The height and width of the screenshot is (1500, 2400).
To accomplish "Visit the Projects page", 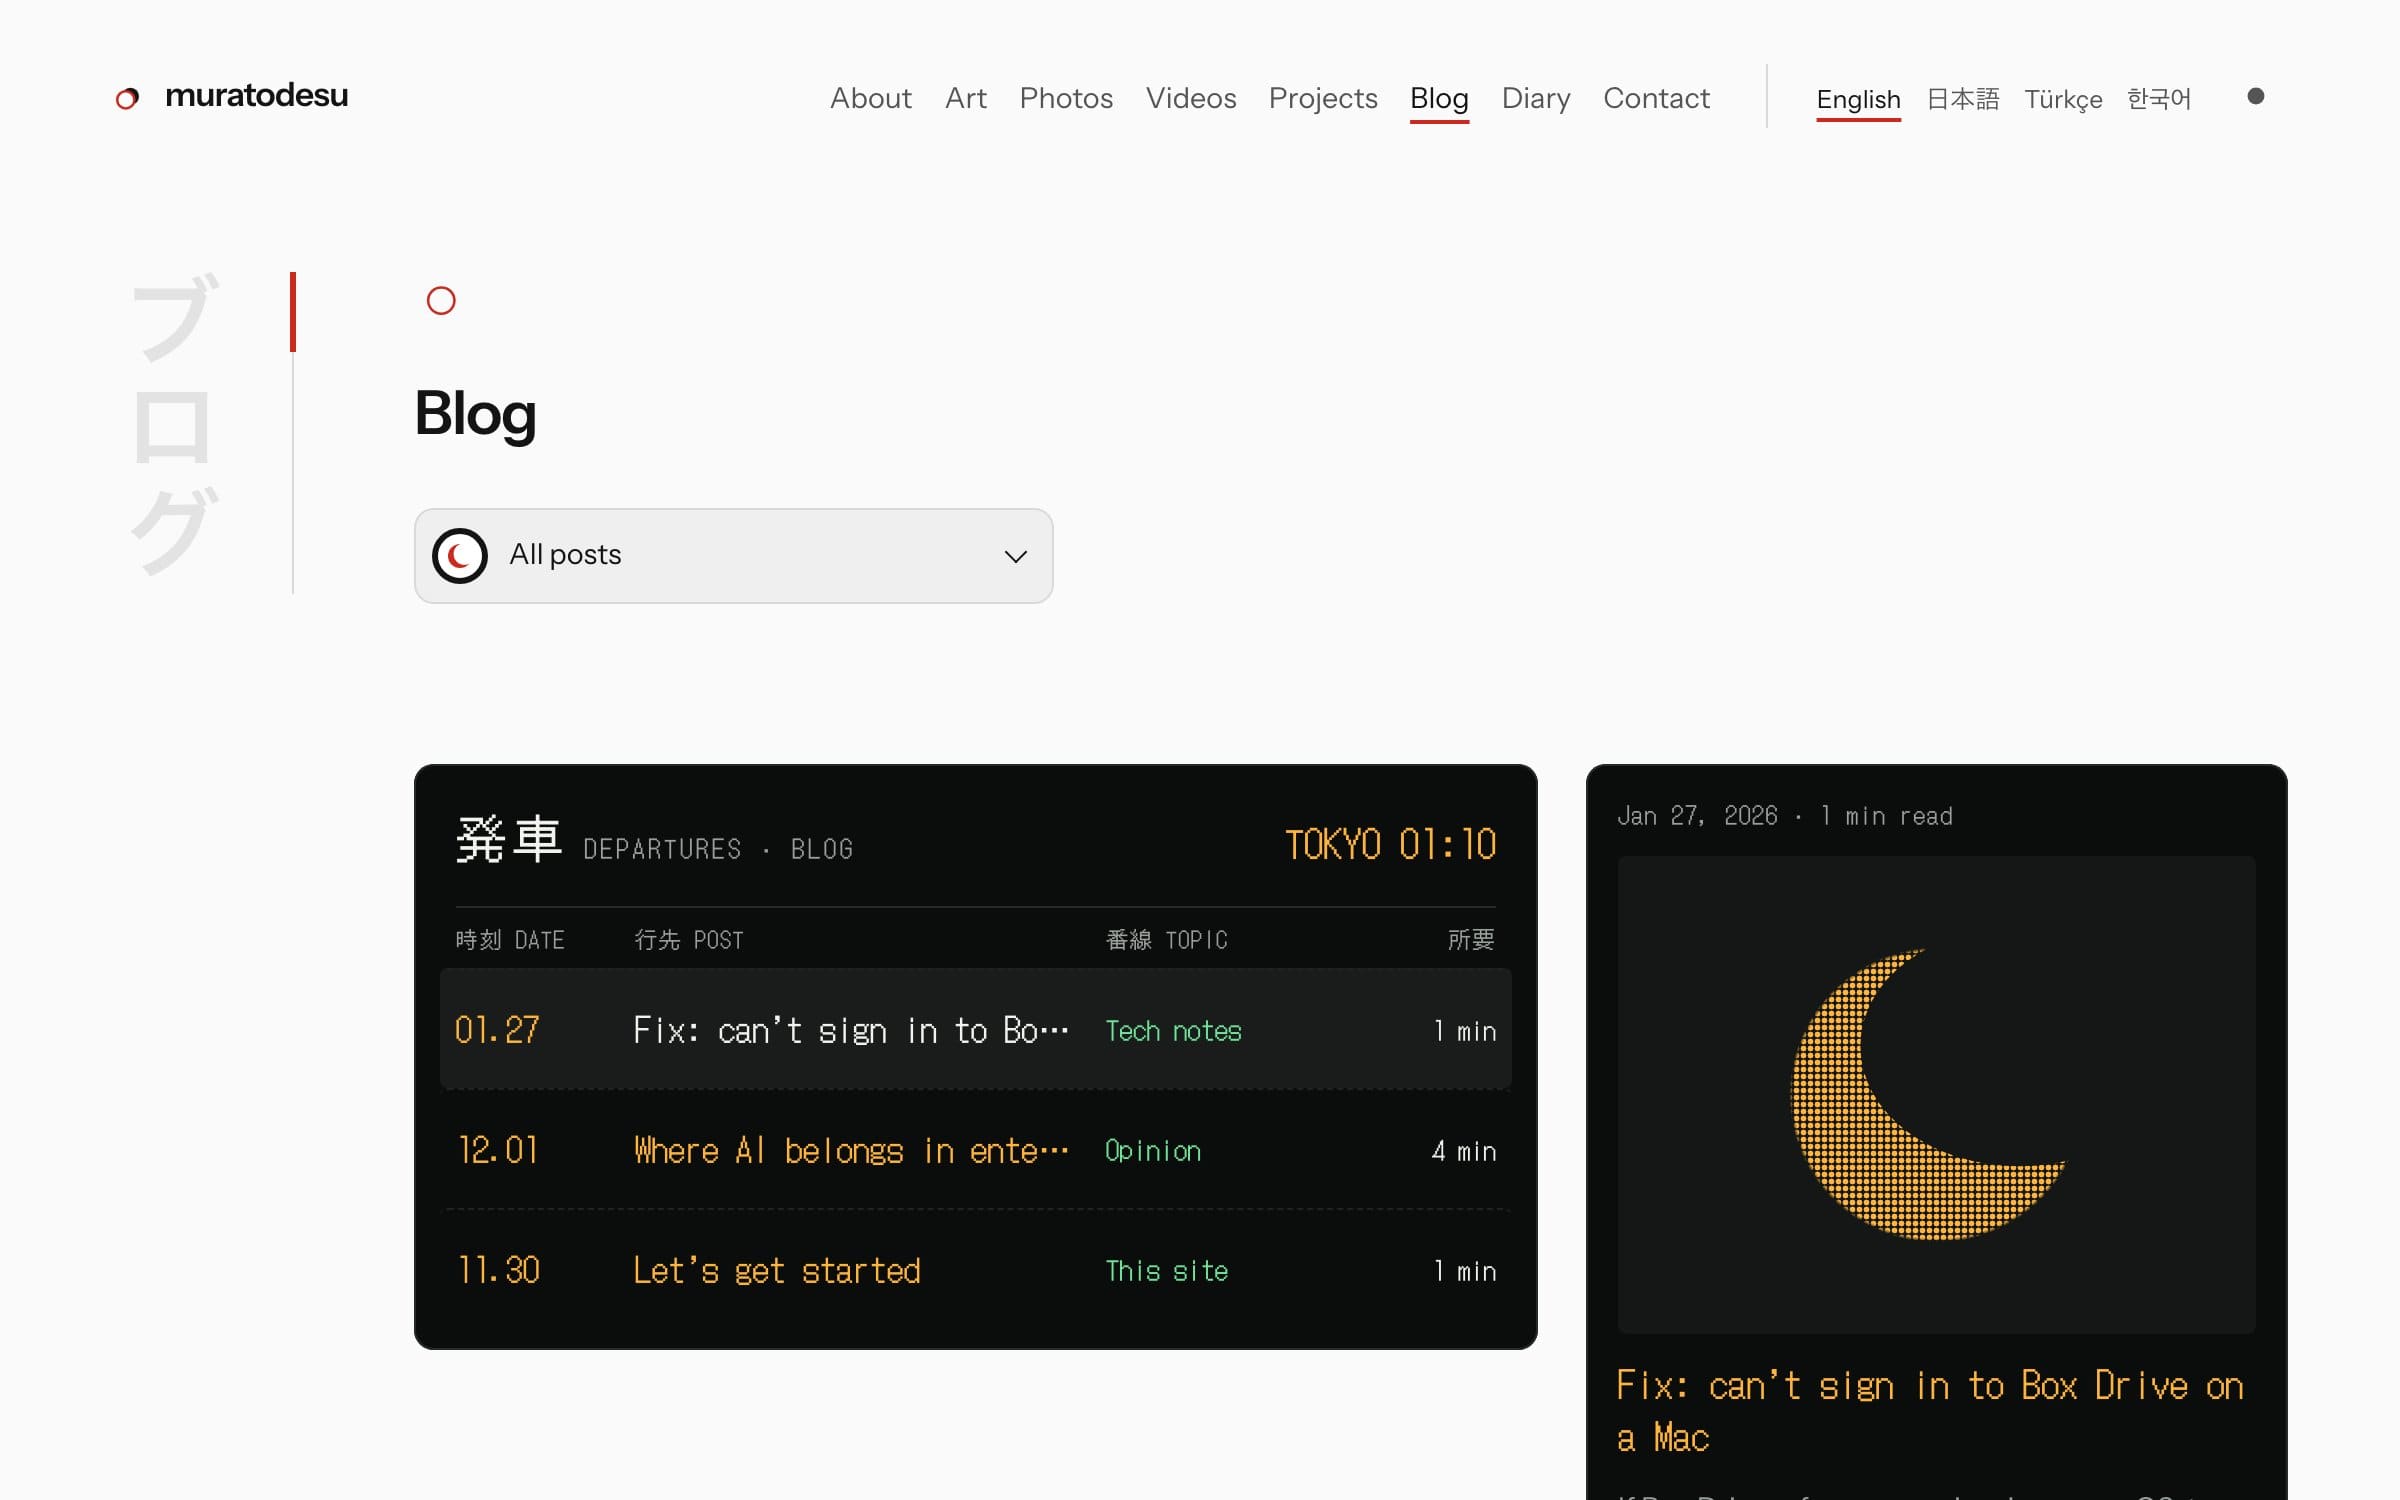I will [x=1322, y=98].
